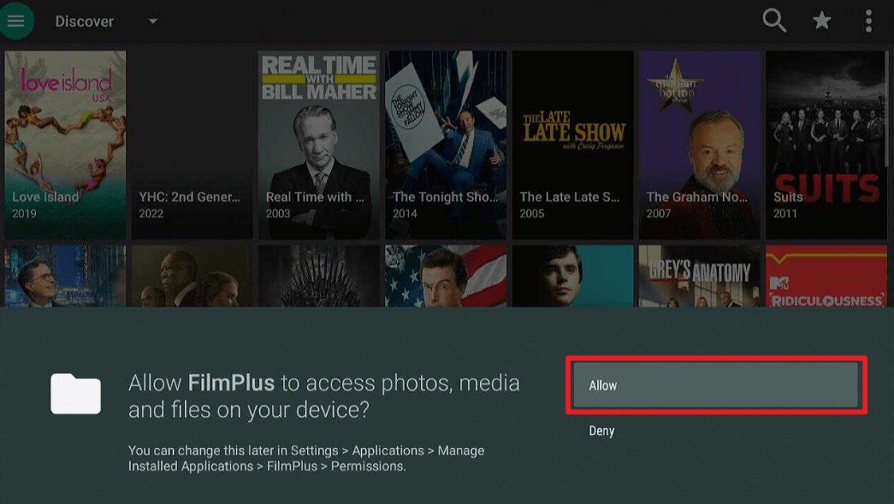
Task: Open Real Time with Bill Maher poster
Action: 319,145
